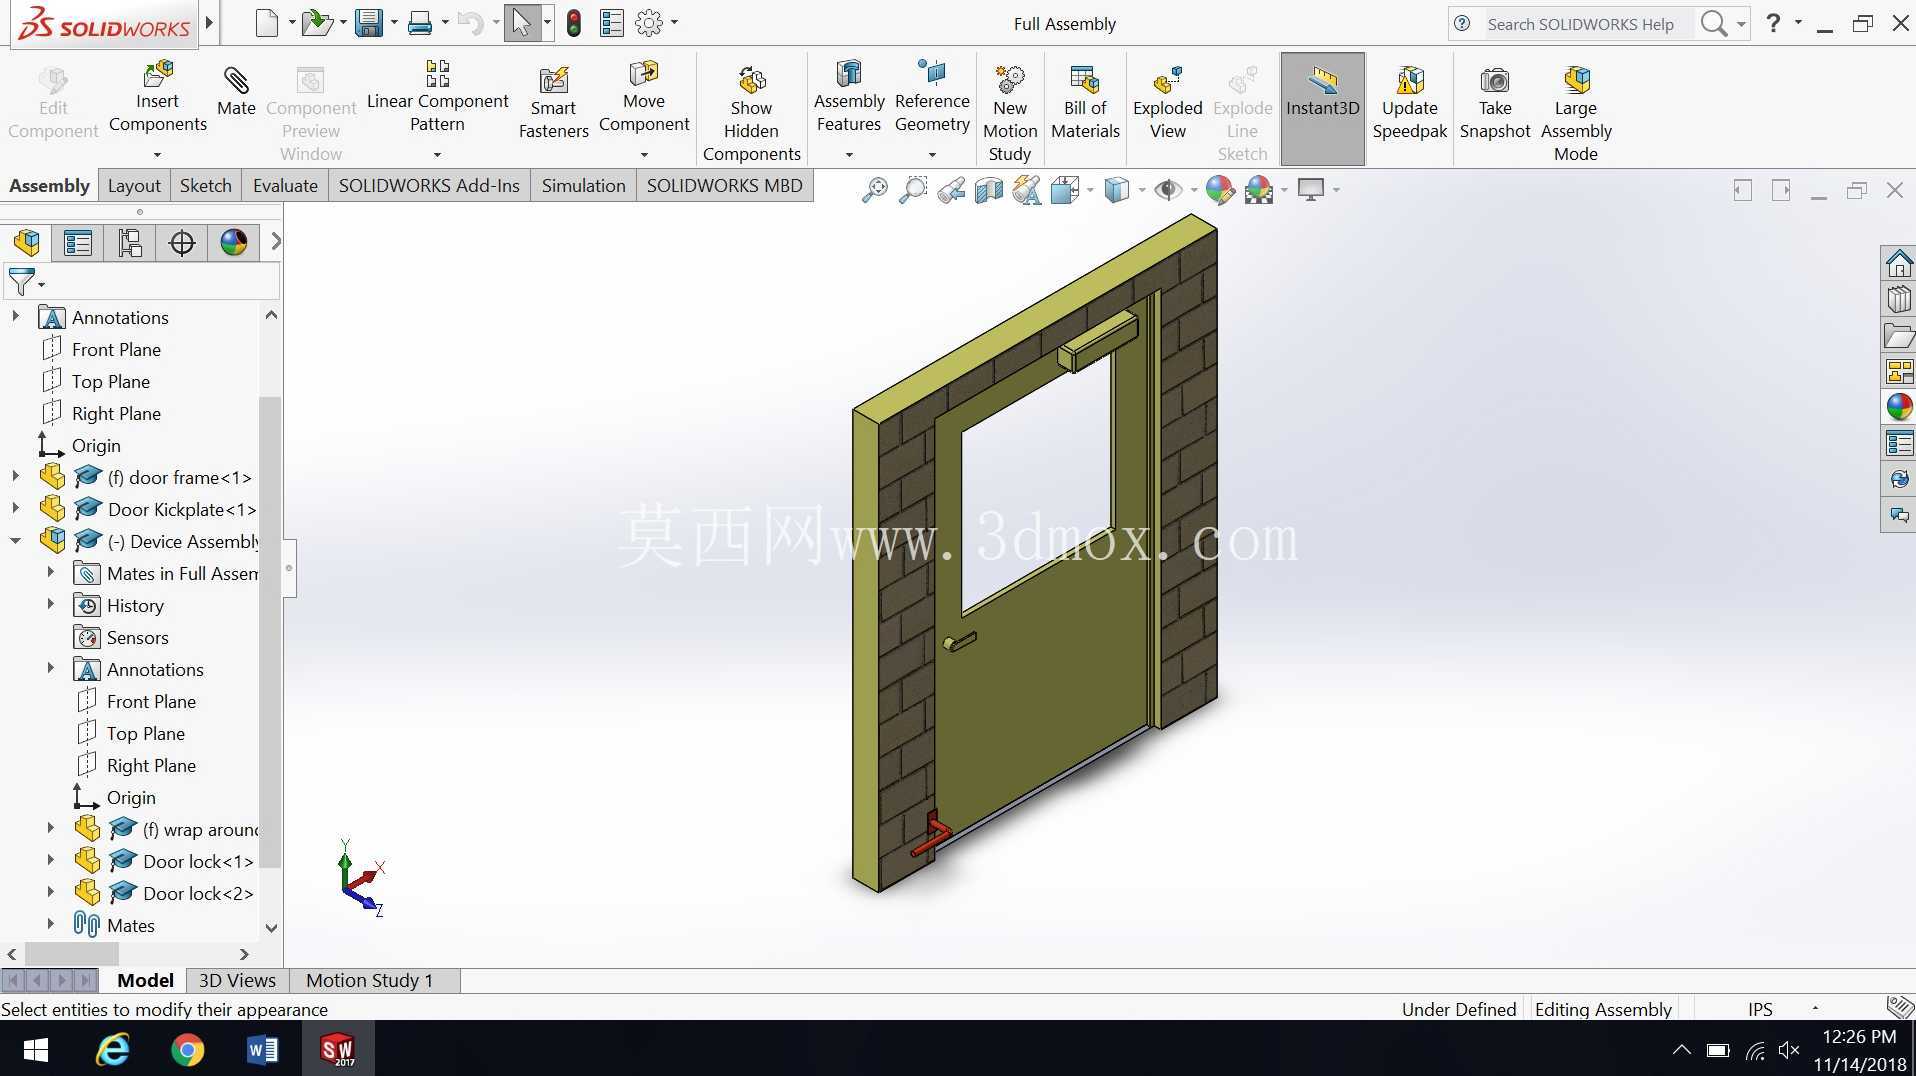1916x1076 pixels.
Task: Open the DimXpertManager tab
Action: (182, 242)
